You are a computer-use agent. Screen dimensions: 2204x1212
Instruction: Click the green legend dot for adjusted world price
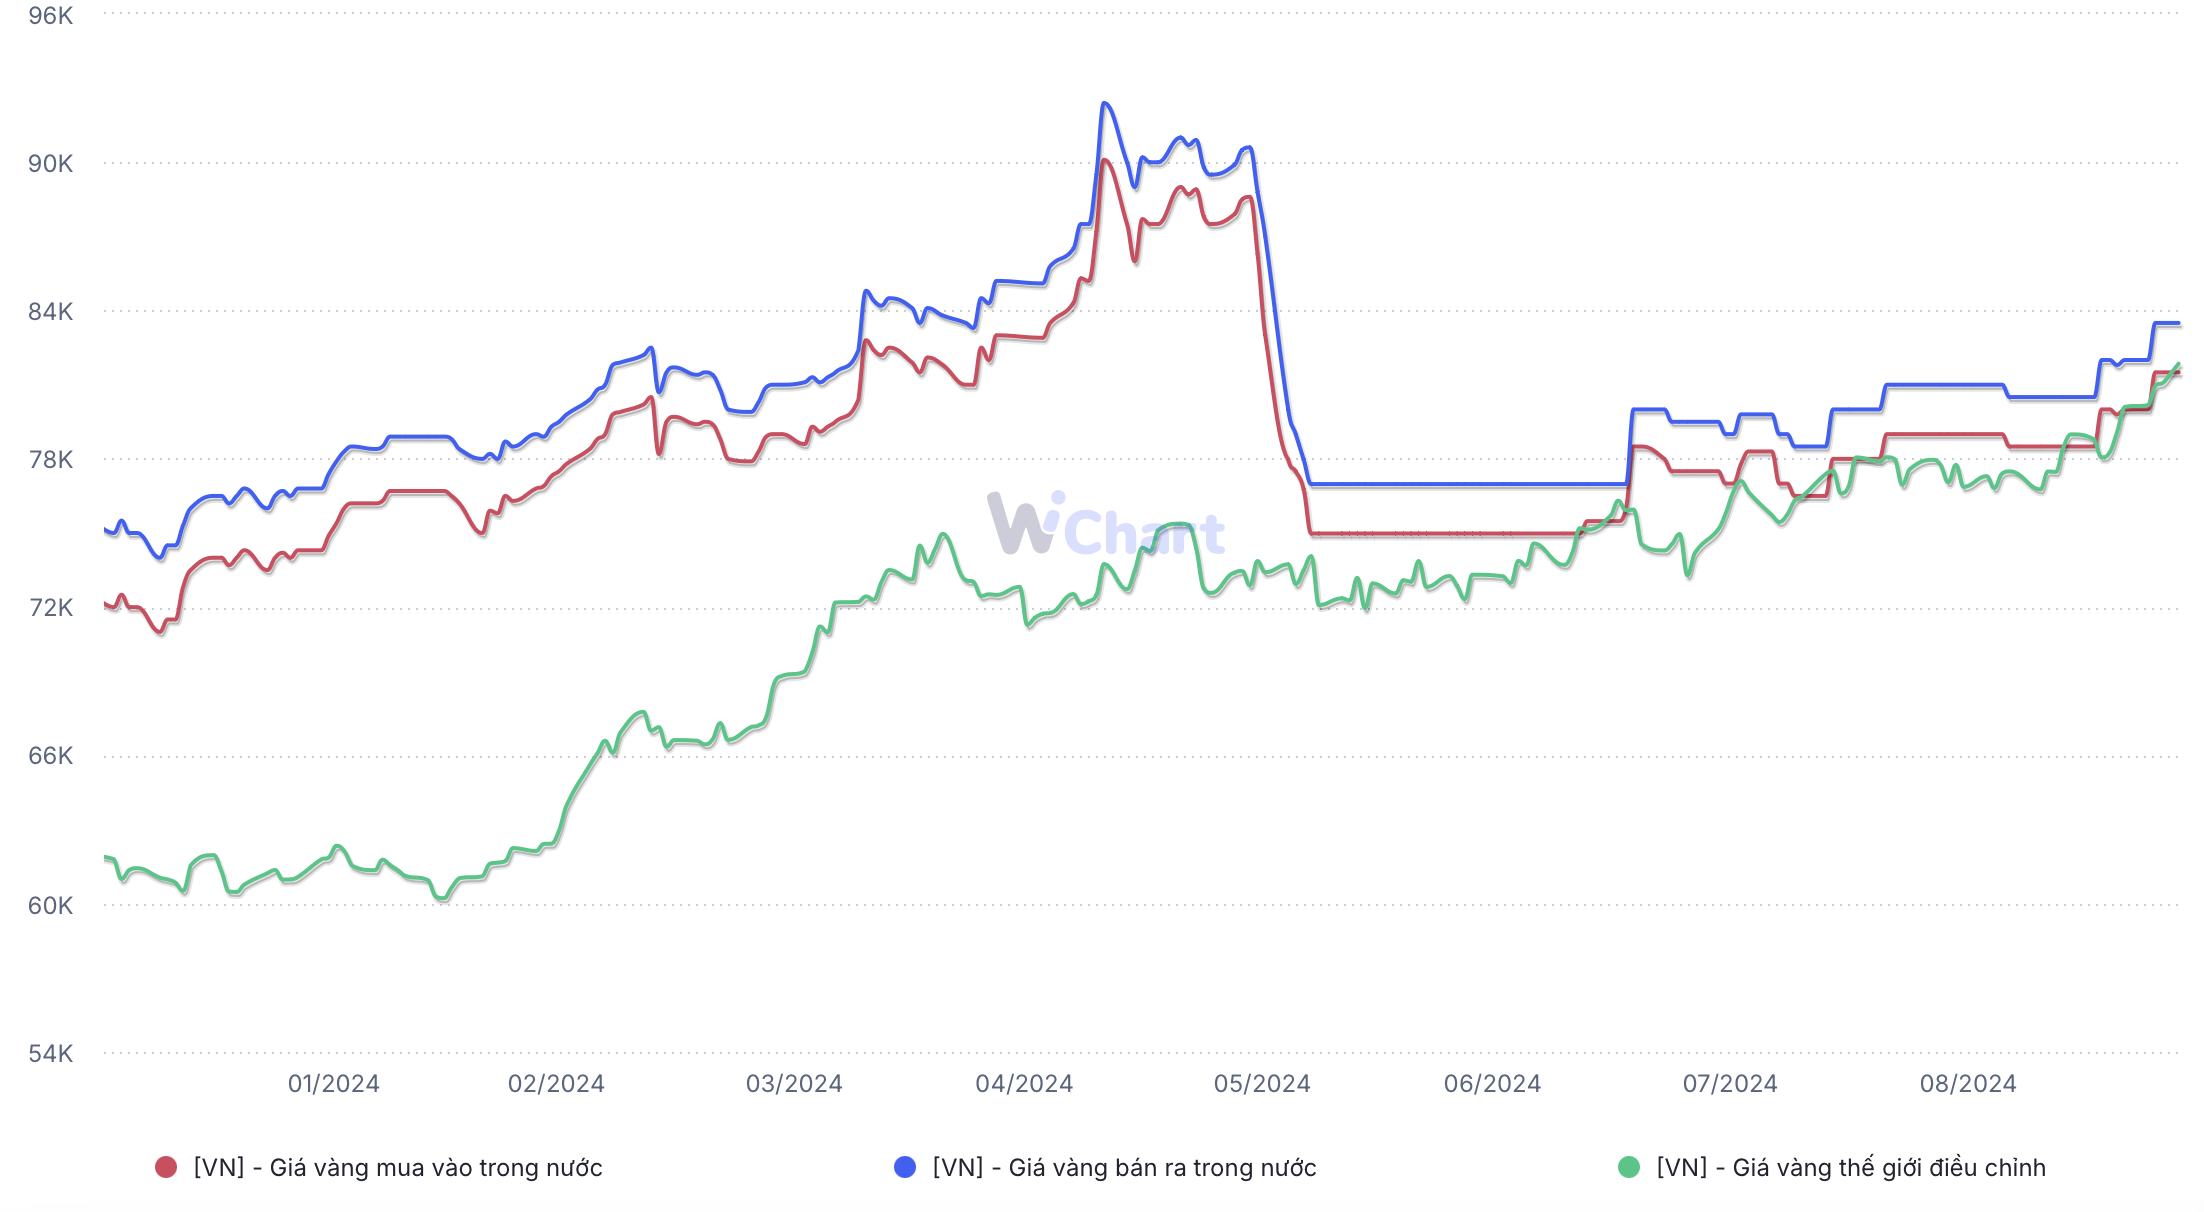[1629, 1167]
